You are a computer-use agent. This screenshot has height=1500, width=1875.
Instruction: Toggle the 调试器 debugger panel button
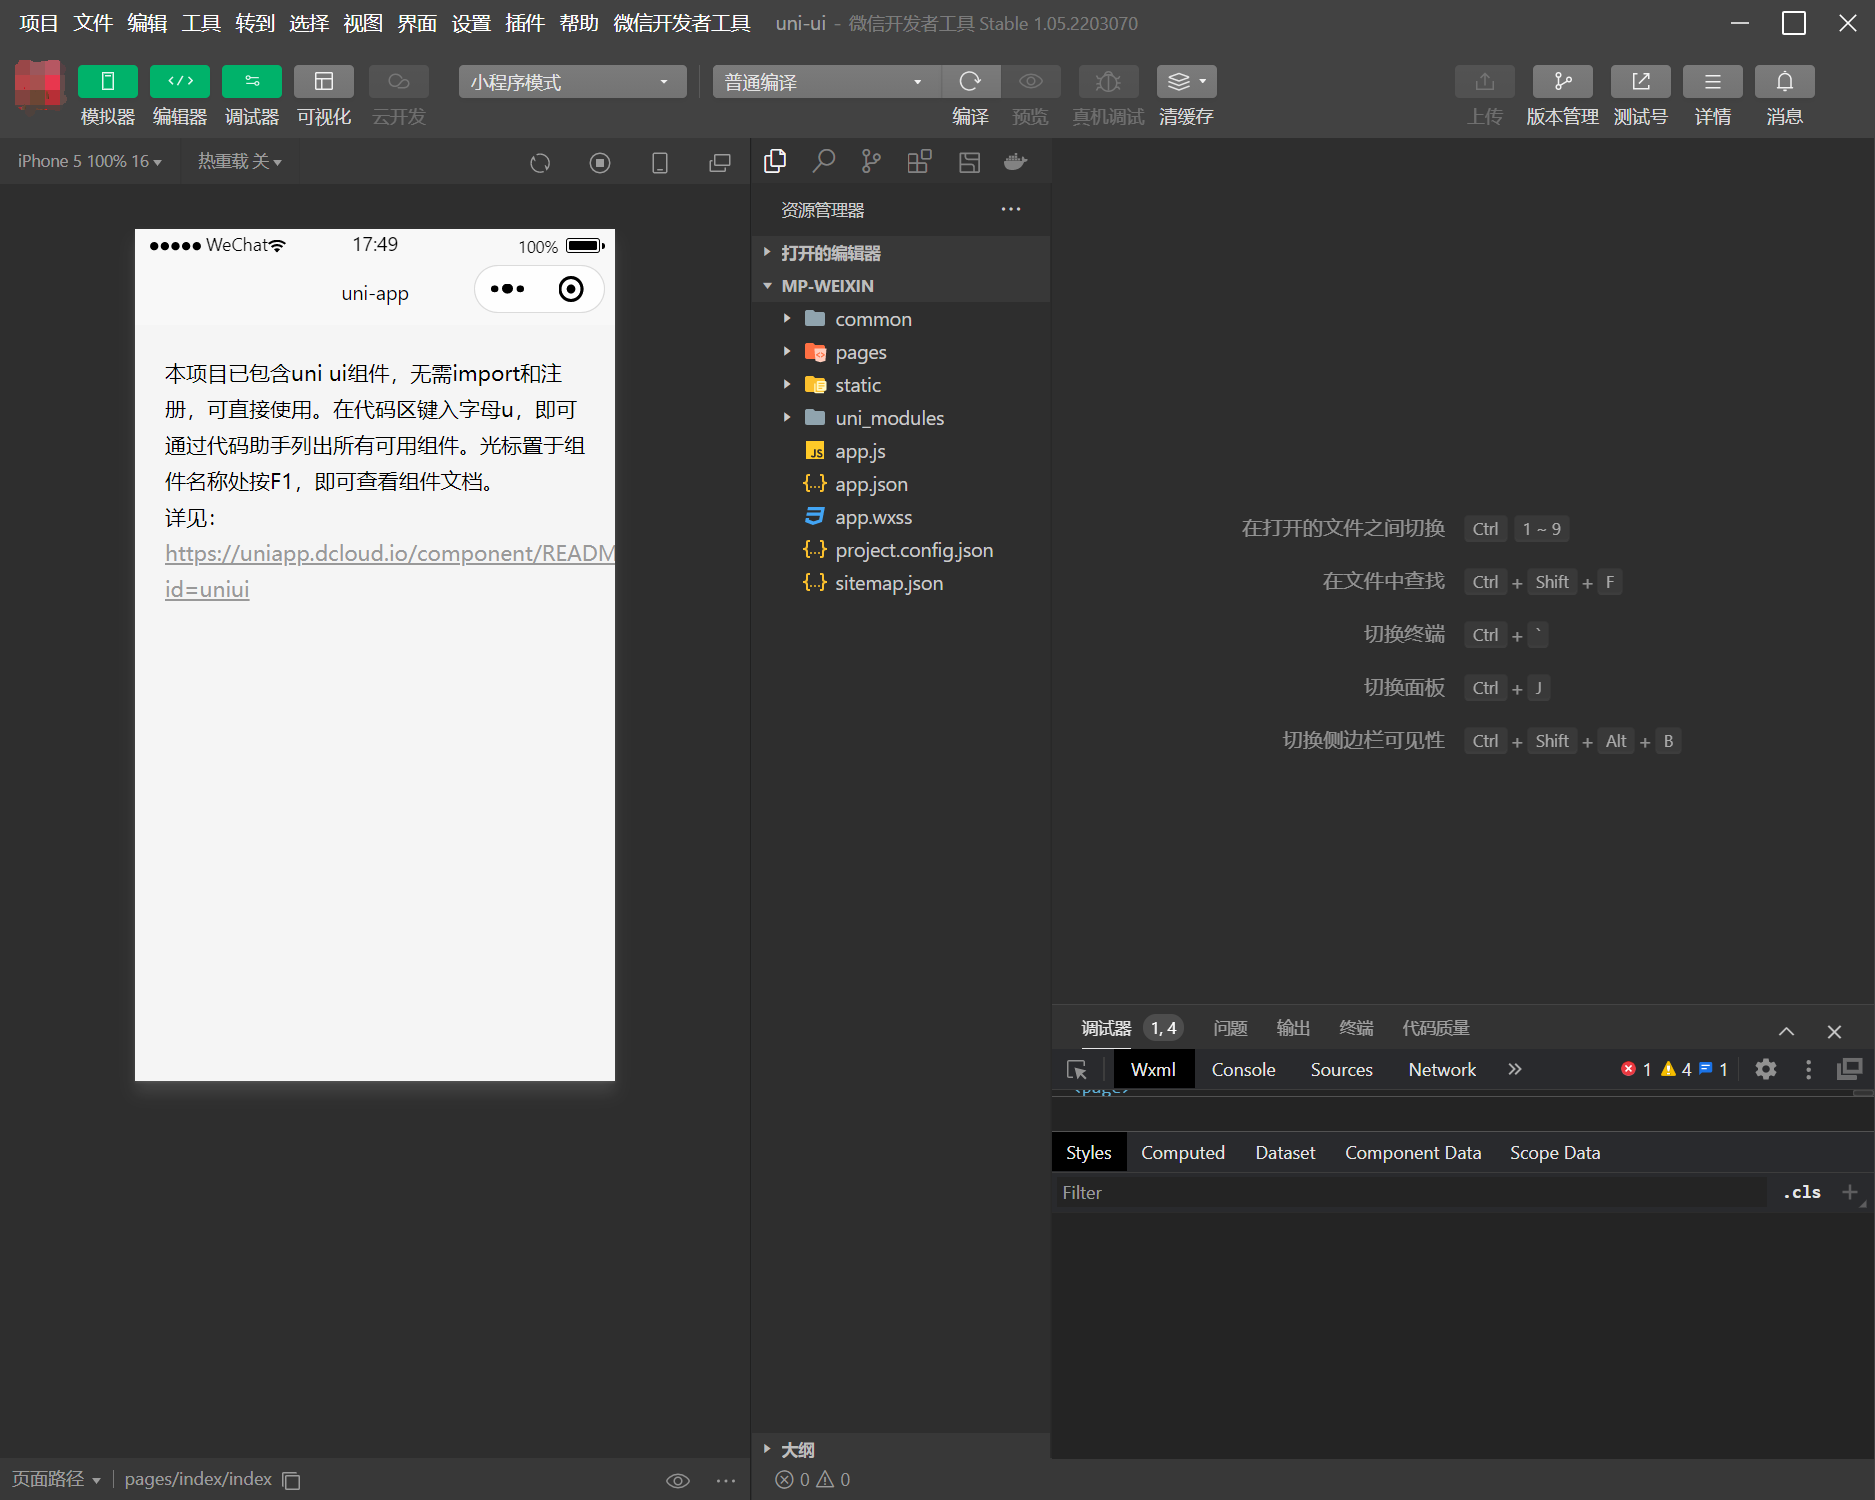[x=252, y=81]
